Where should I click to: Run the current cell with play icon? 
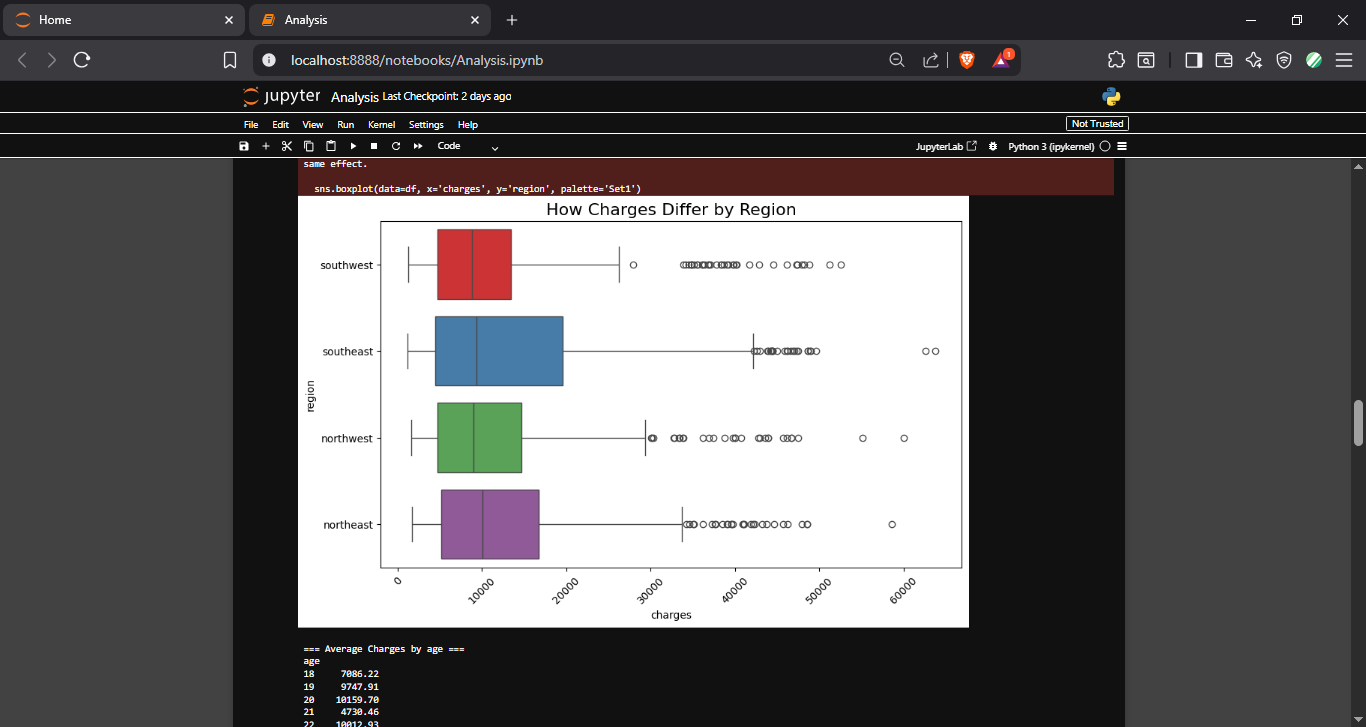tap(353, 146)
